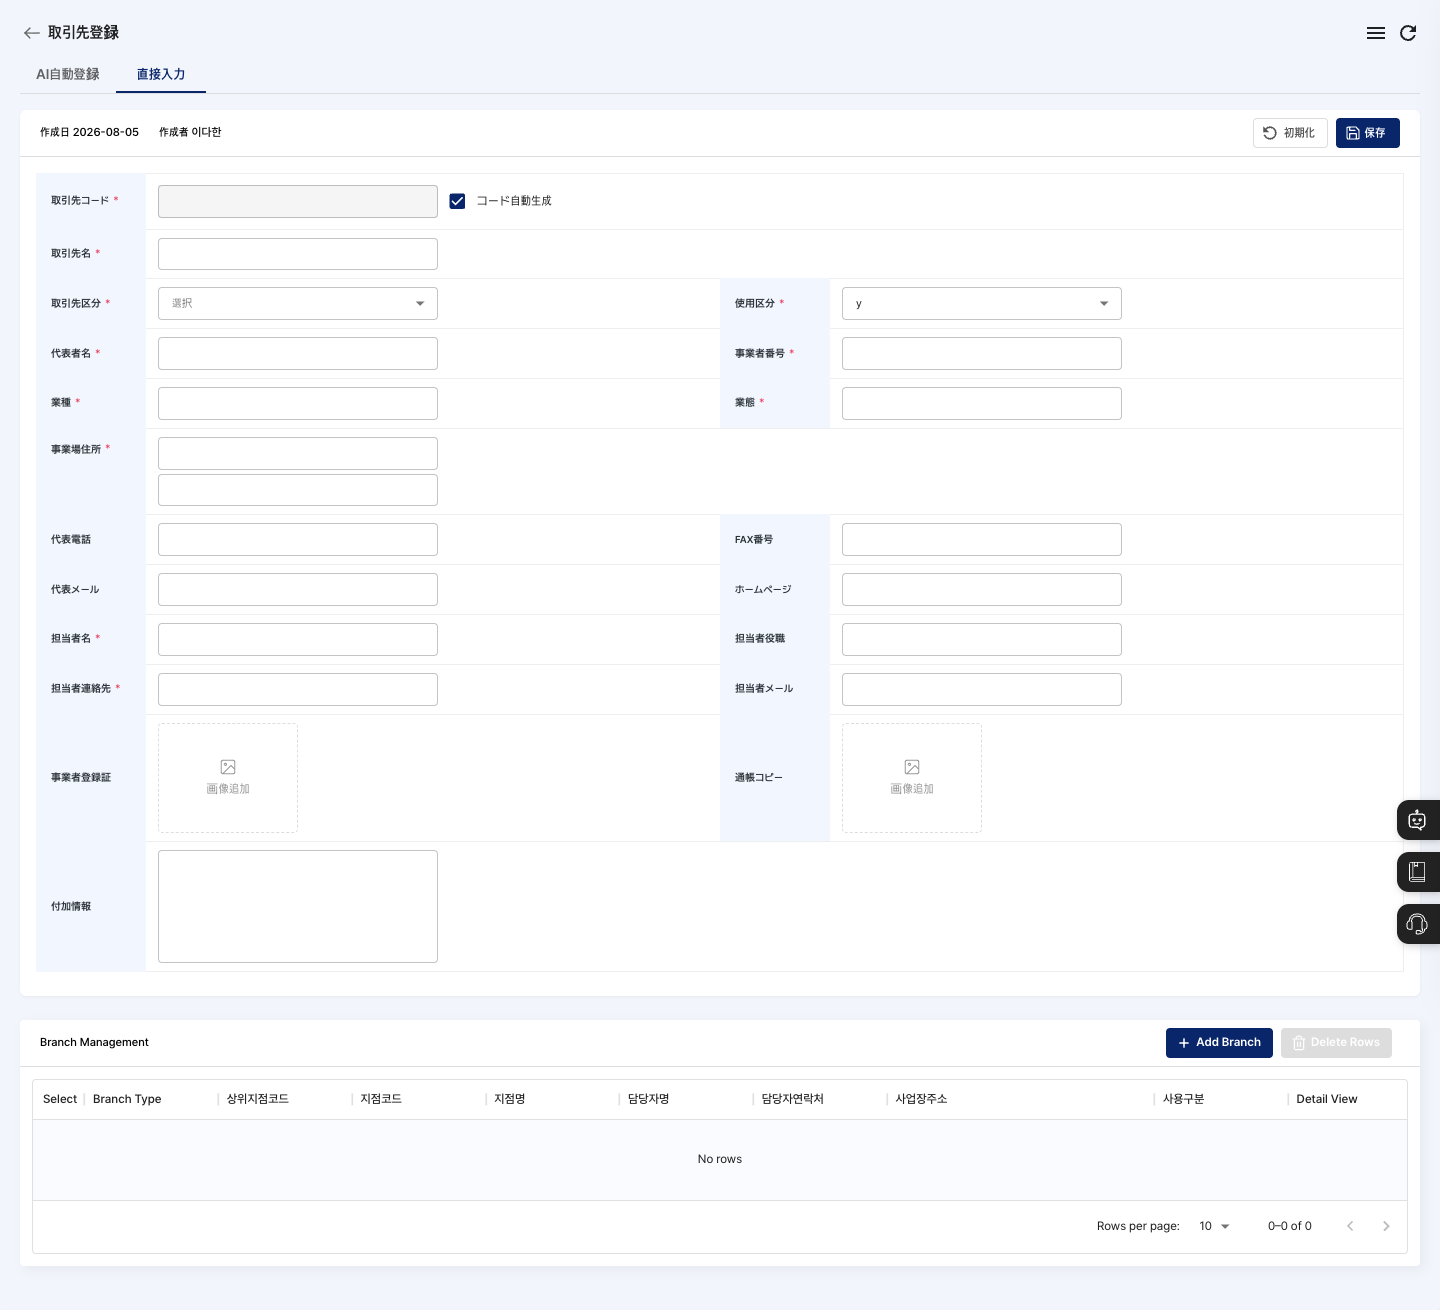Switch to the AI自動登録 tab
This screenshot has height=1310, width=1440.
68,74
